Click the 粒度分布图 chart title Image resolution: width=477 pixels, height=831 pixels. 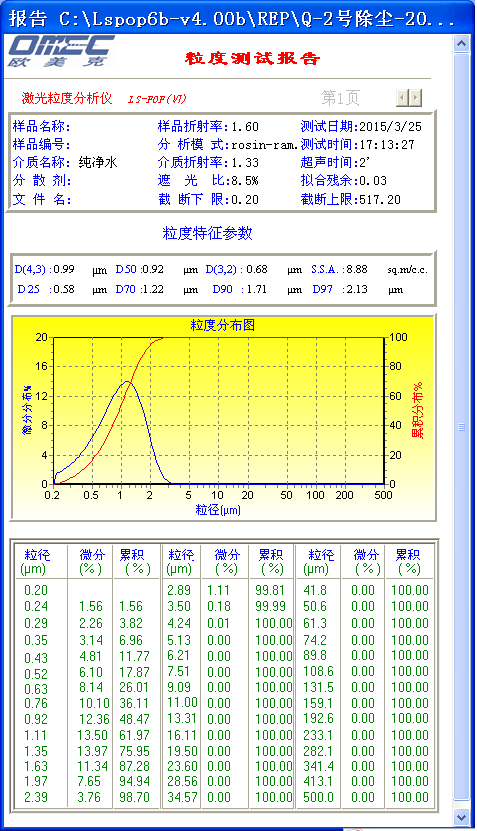(223, 325)
